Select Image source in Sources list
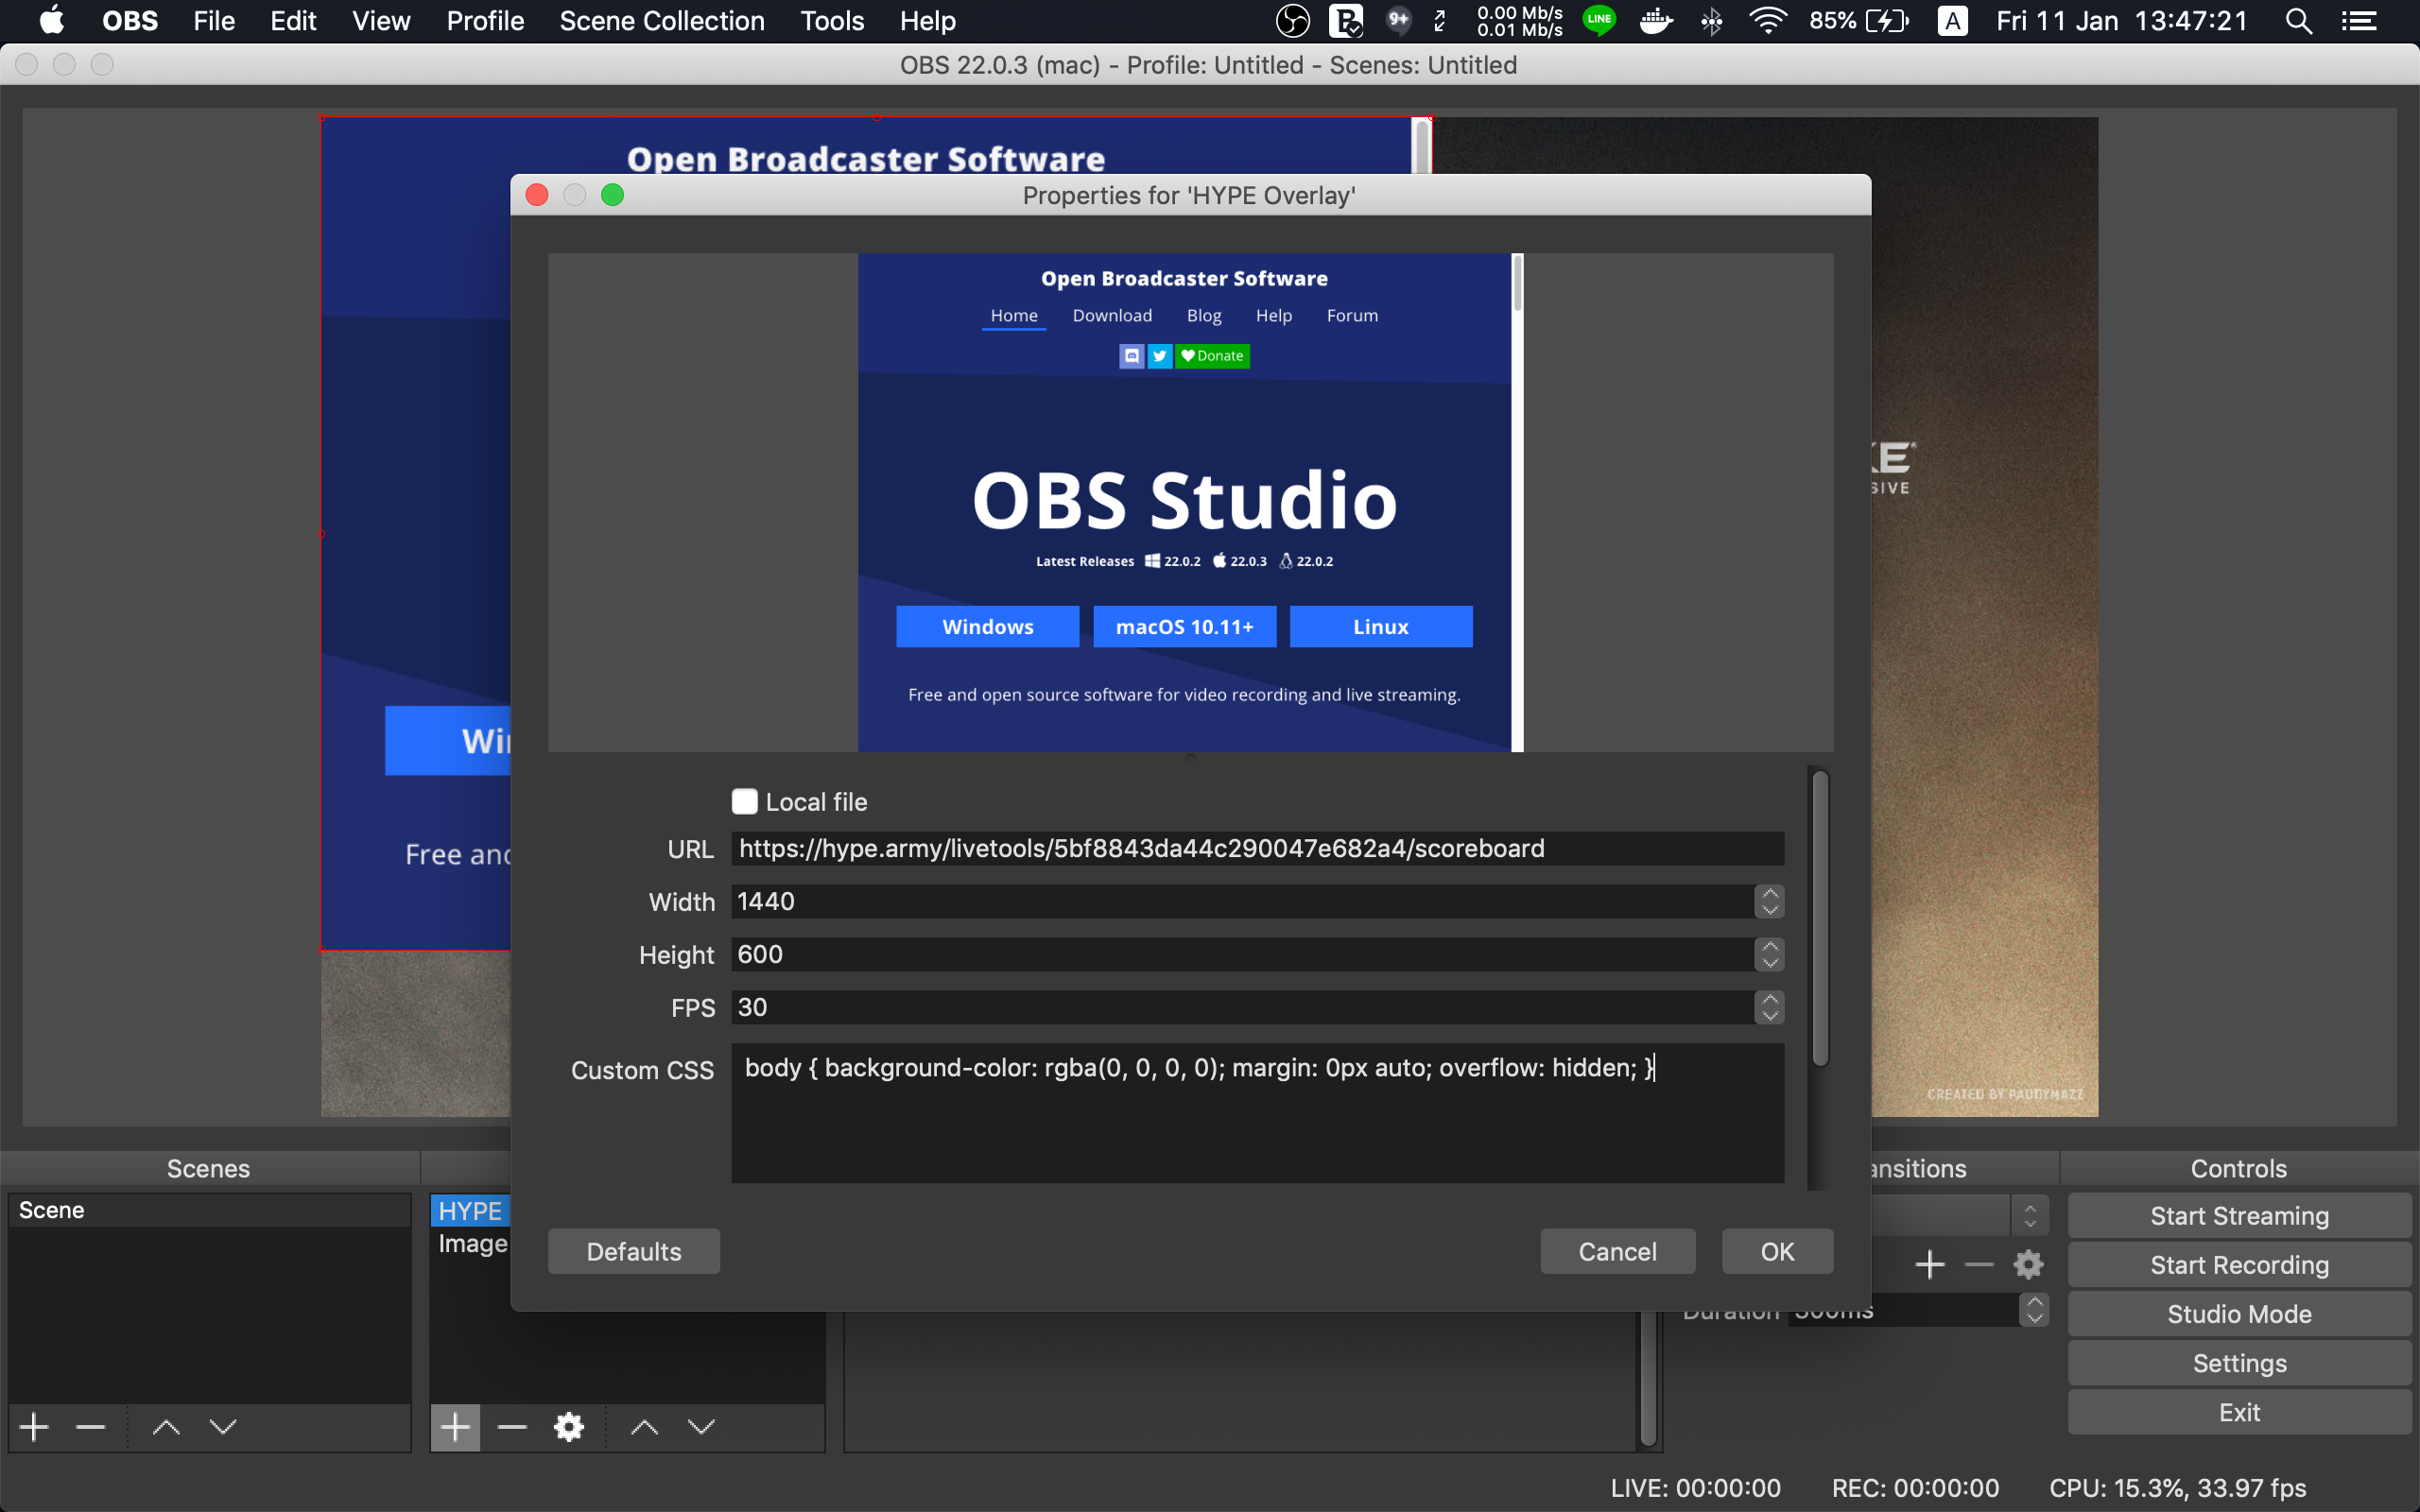Viewport: 2420px width, 1512px height. [x=472, y=1244]
